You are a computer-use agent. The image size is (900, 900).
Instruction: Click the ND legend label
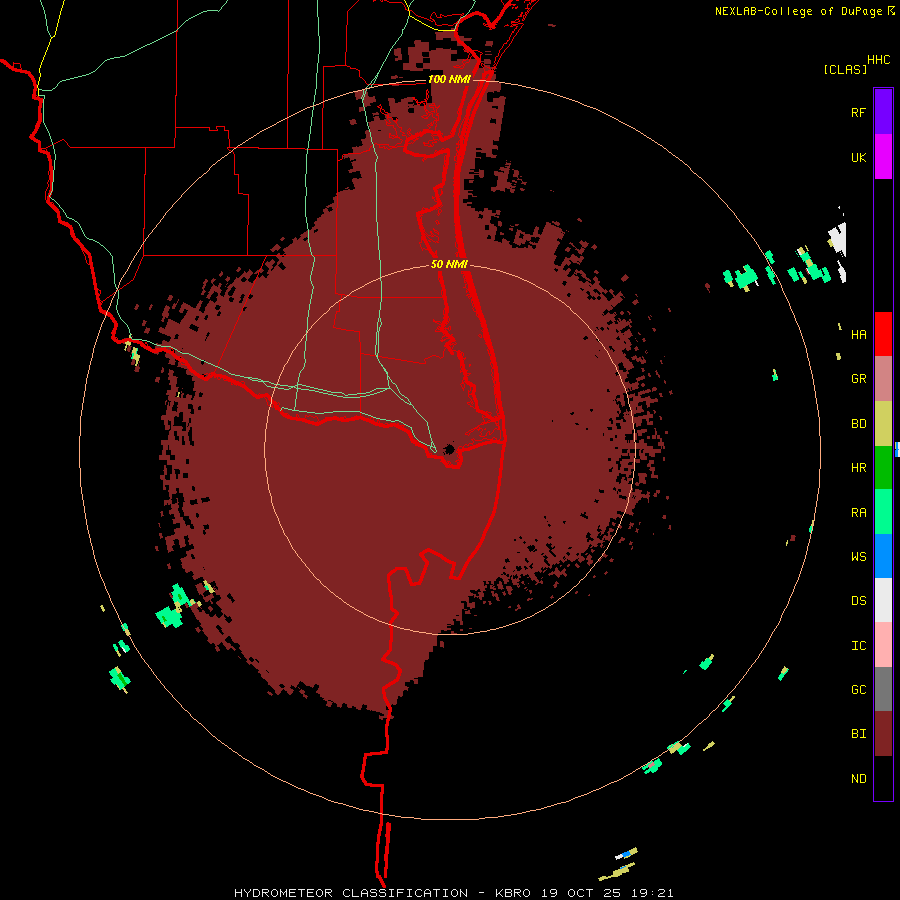(x=858, y=778)
